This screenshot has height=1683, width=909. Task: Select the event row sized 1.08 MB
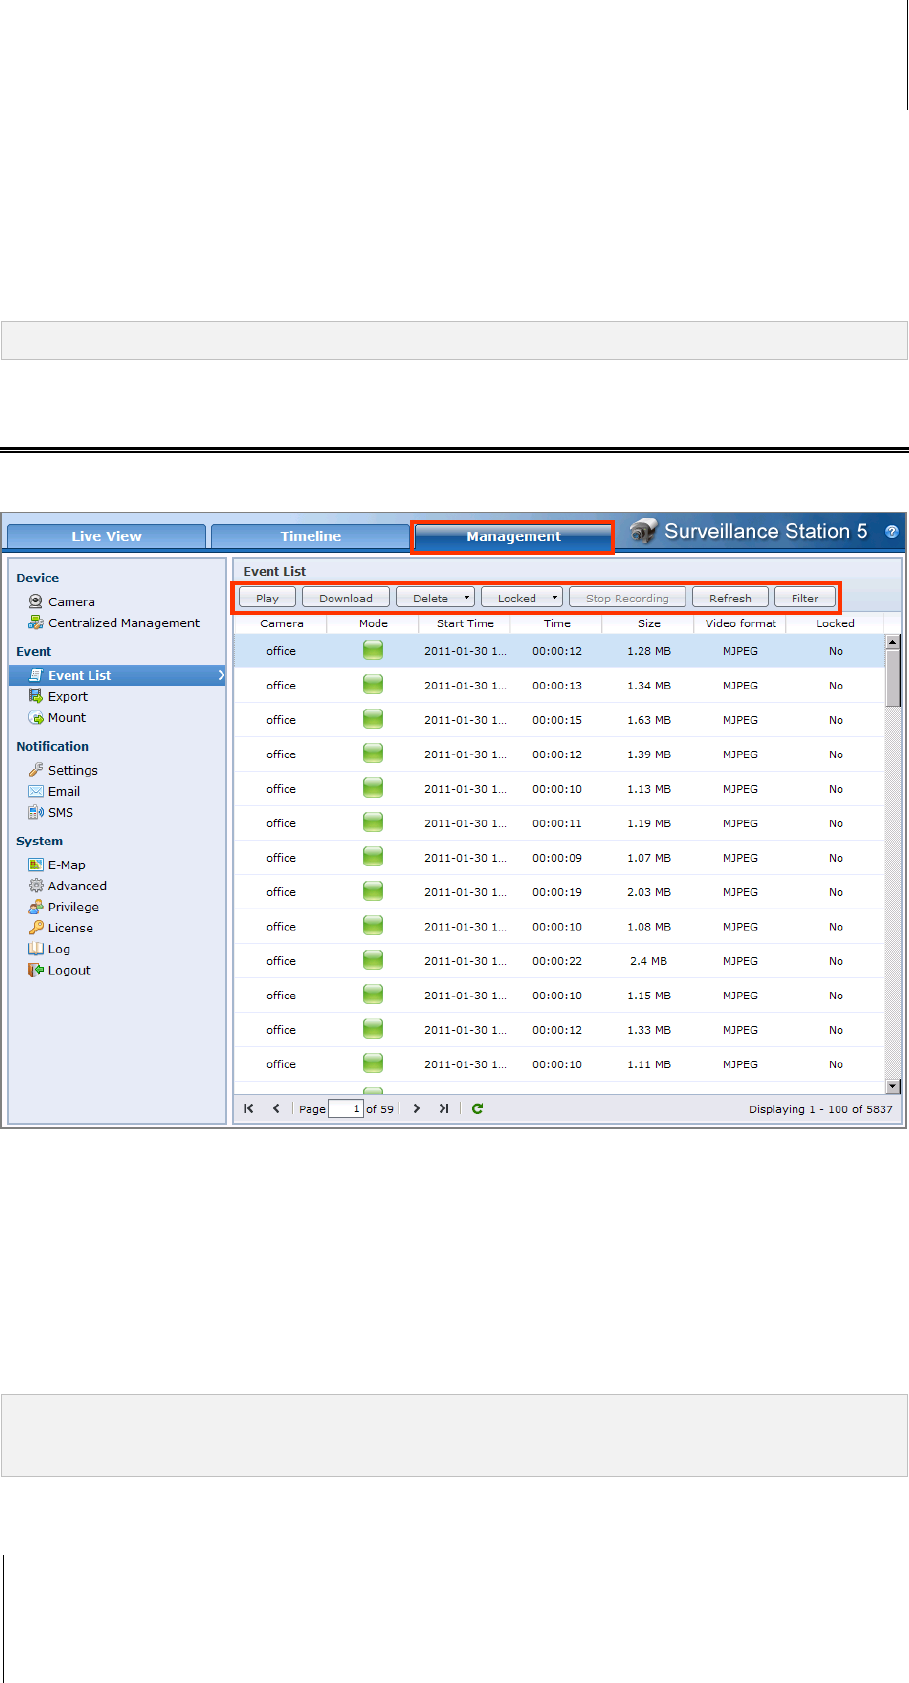click(x=560, y=927)
